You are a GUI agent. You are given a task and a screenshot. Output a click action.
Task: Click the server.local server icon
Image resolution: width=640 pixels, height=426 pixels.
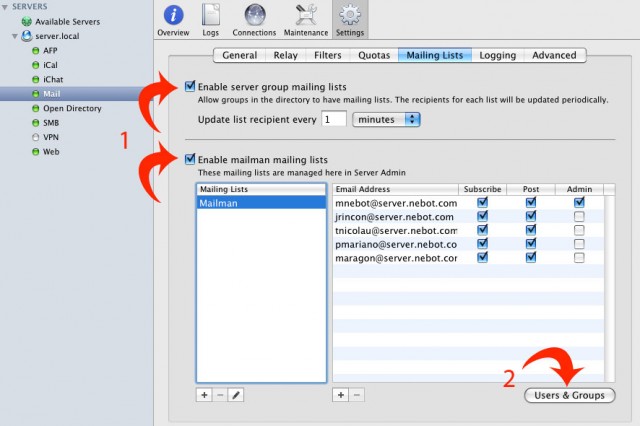[27, 36]
